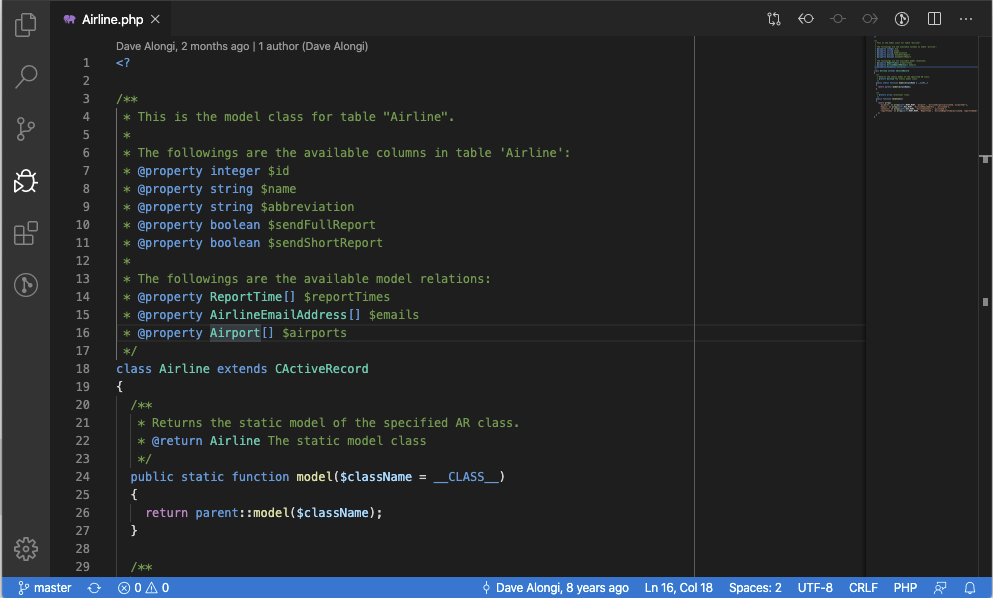Click the code lens authors line above code
This screenshot has height=598, width=993.
[242, 46]
